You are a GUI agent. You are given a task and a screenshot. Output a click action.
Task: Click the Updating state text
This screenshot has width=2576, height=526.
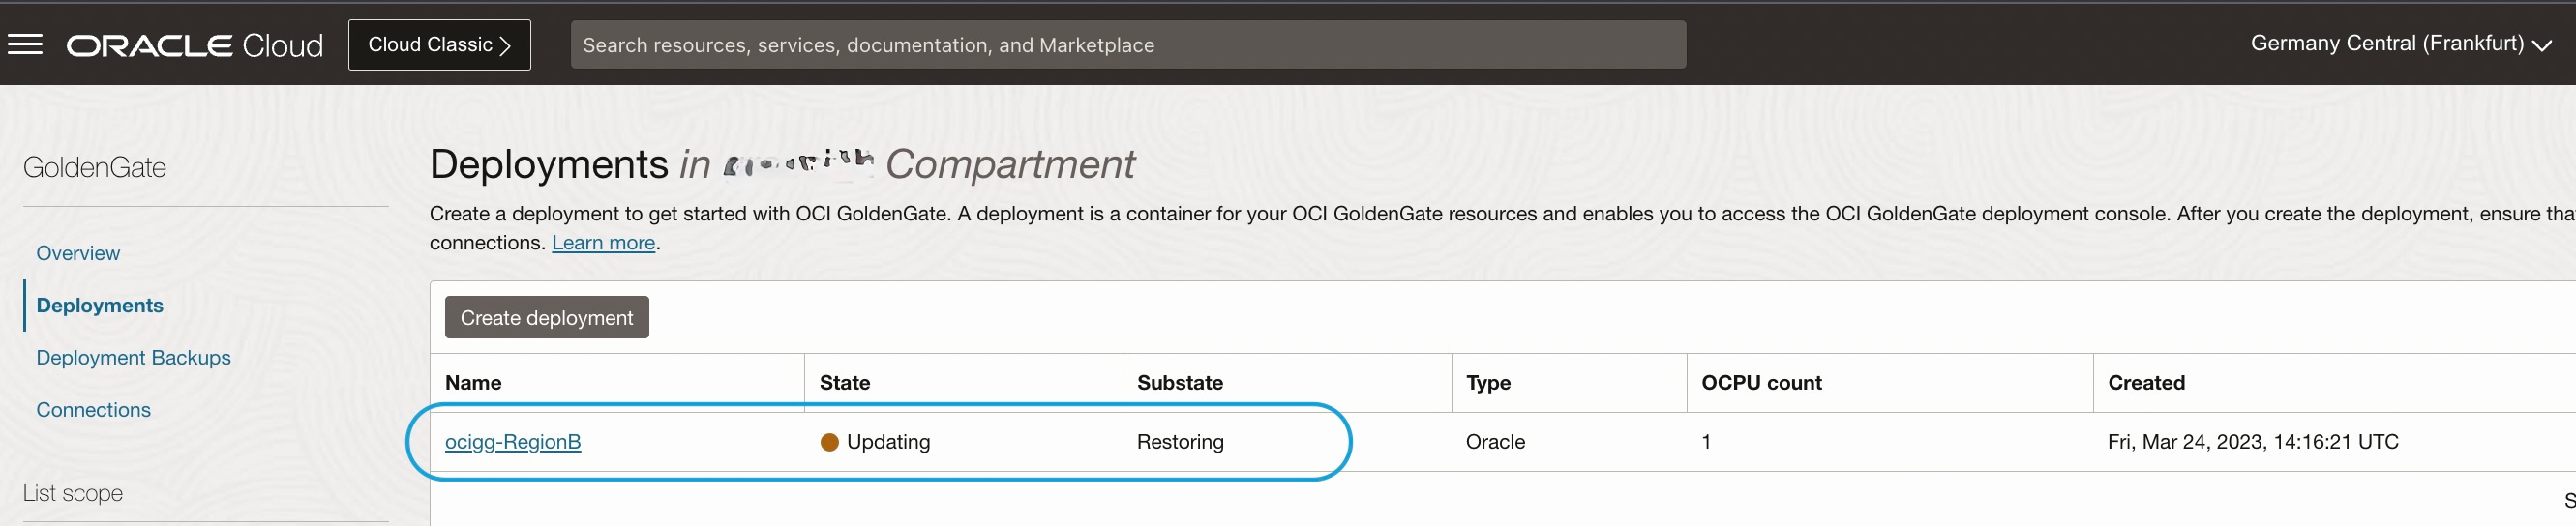888,441
